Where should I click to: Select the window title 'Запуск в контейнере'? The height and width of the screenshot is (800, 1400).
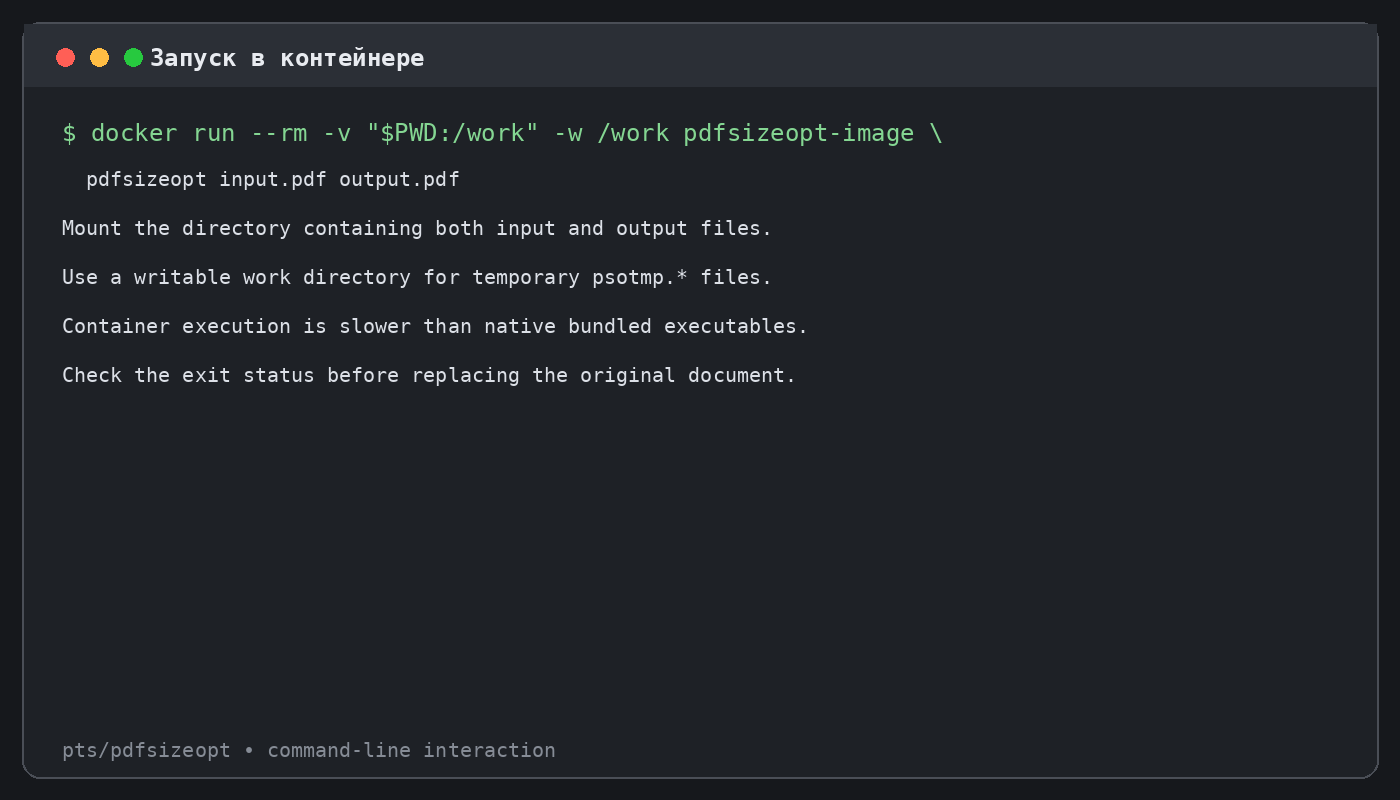coord(287,58)
